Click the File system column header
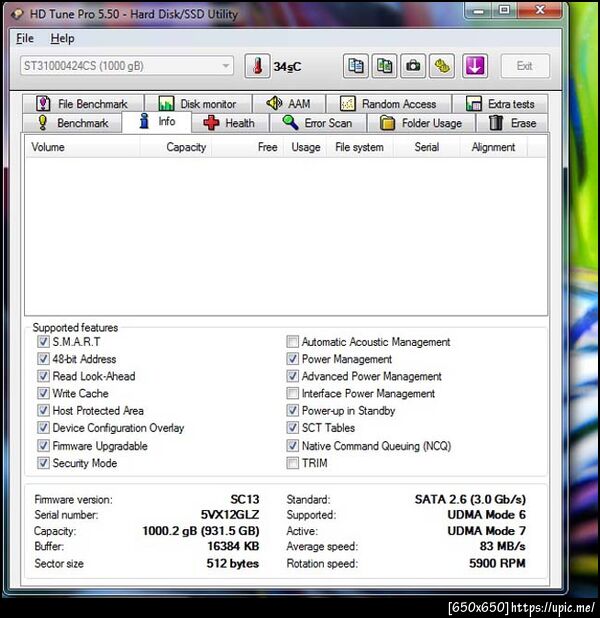This screenshot has height=618, width=600. (360, 147)
